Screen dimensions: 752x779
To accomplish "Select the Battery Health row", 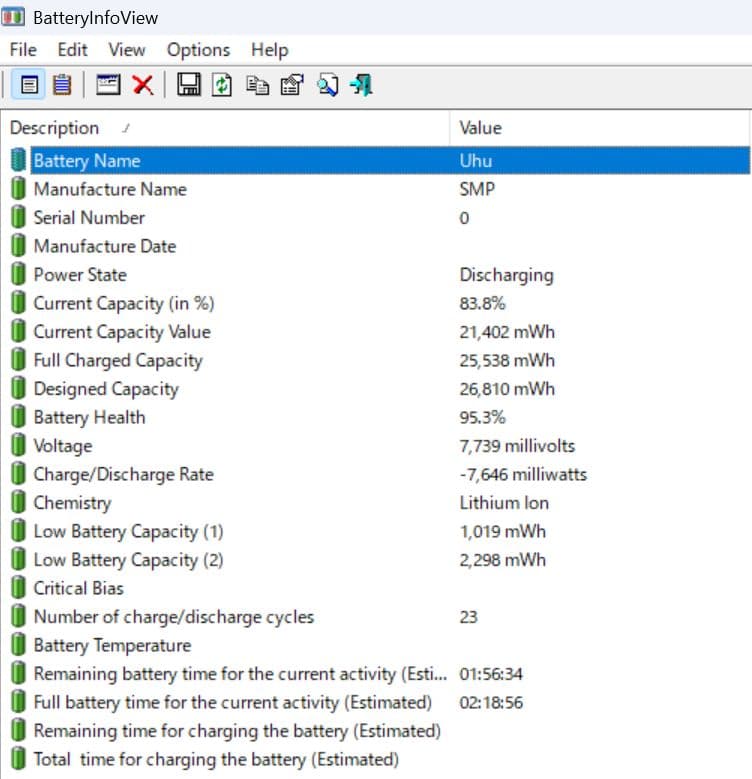I will (89, 417).
